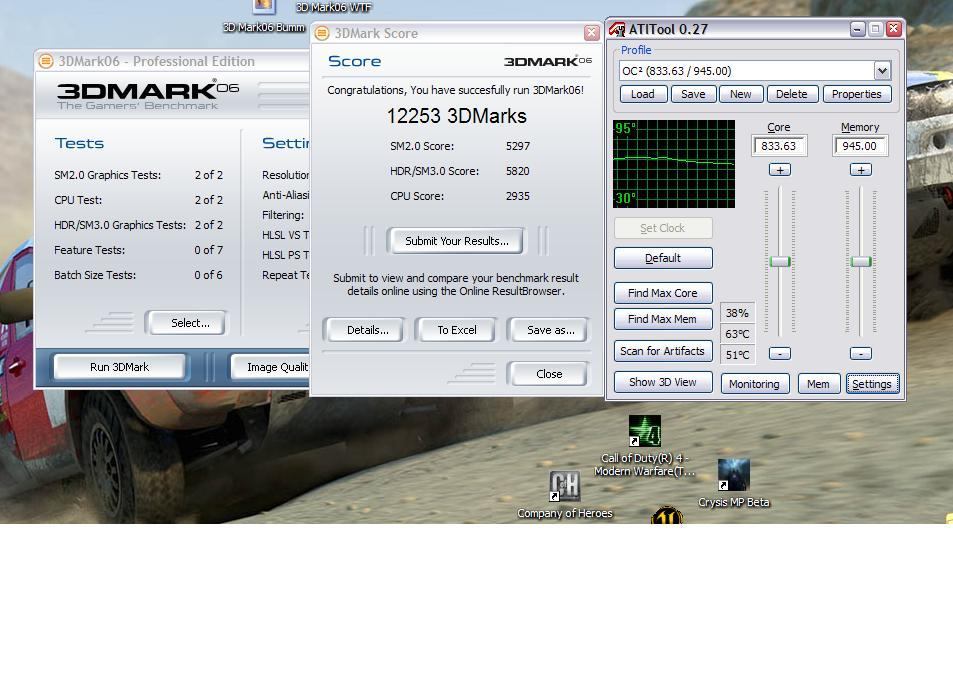This screenshot has height=692, width=953.
Task: Click the temperature graph in ATITool
Action: (x=674, y=164)
